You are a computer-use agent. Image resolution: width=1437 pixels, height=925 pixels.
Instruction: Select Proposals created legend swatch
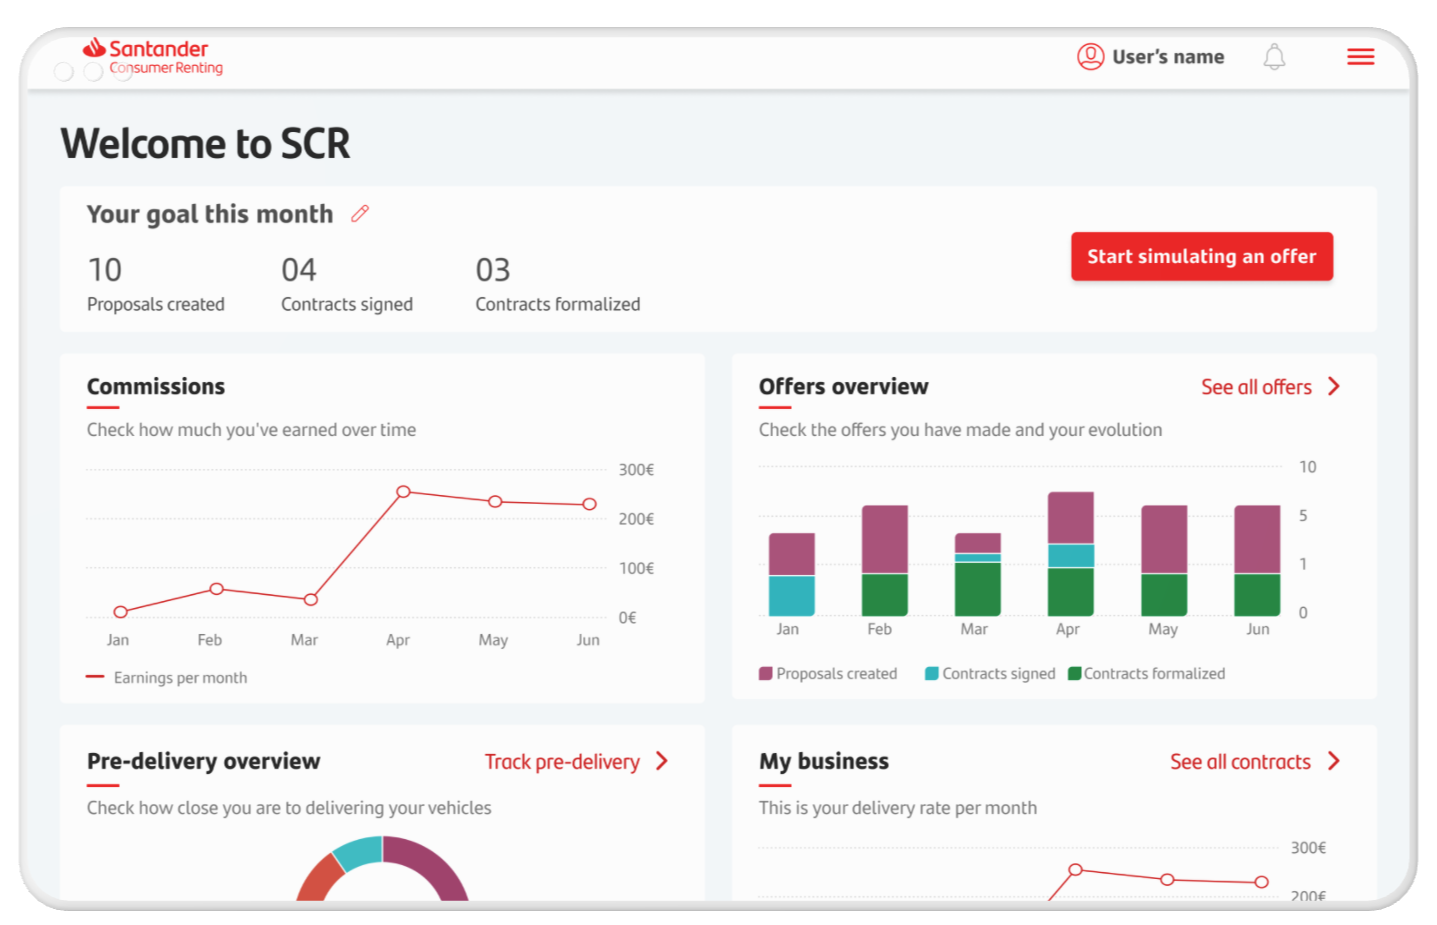[766, 674]
